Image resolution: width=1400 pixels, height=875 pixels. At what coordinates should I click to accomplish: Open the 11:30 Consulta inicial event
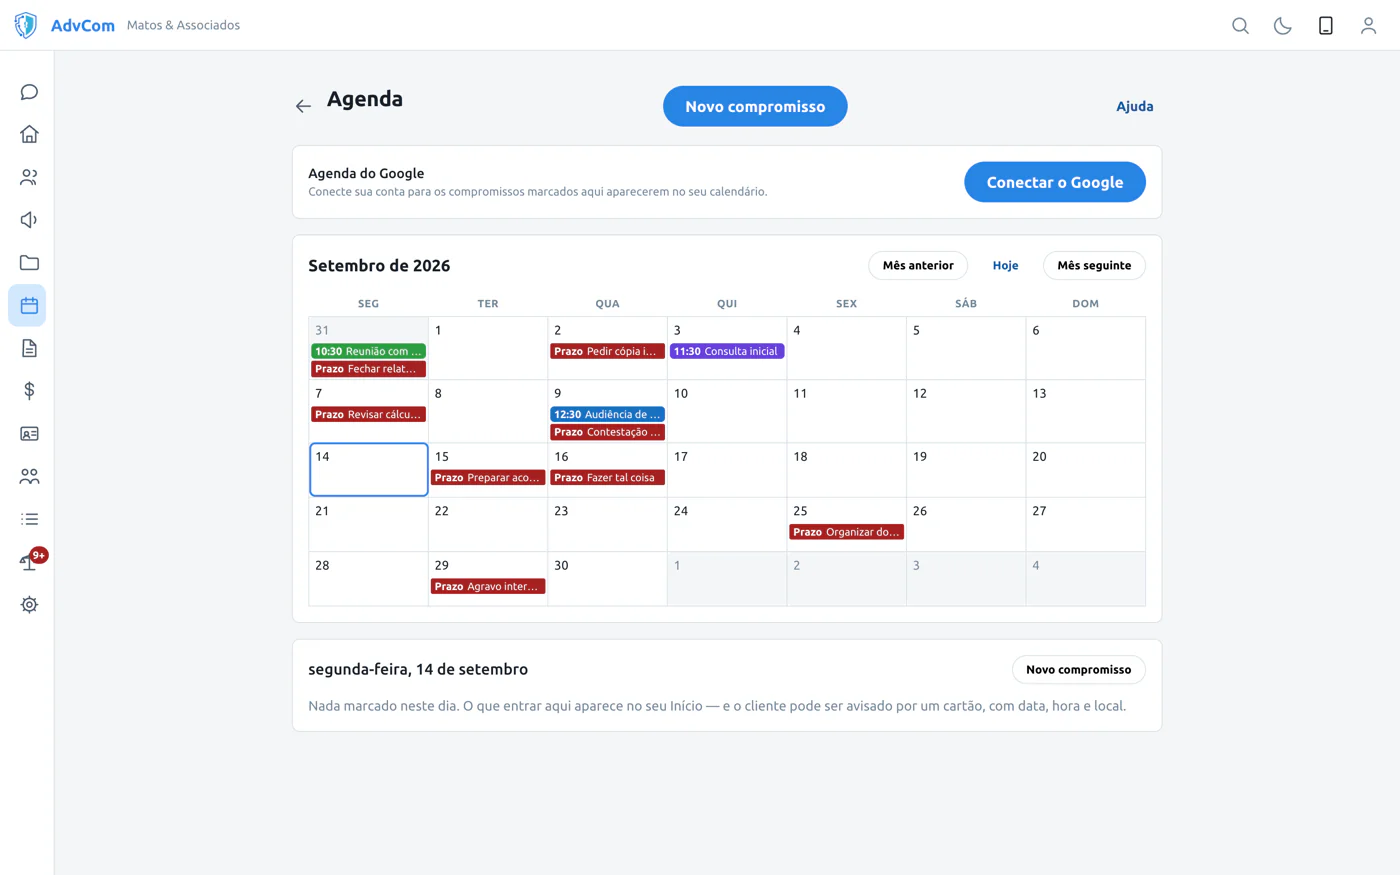point(727,351)
